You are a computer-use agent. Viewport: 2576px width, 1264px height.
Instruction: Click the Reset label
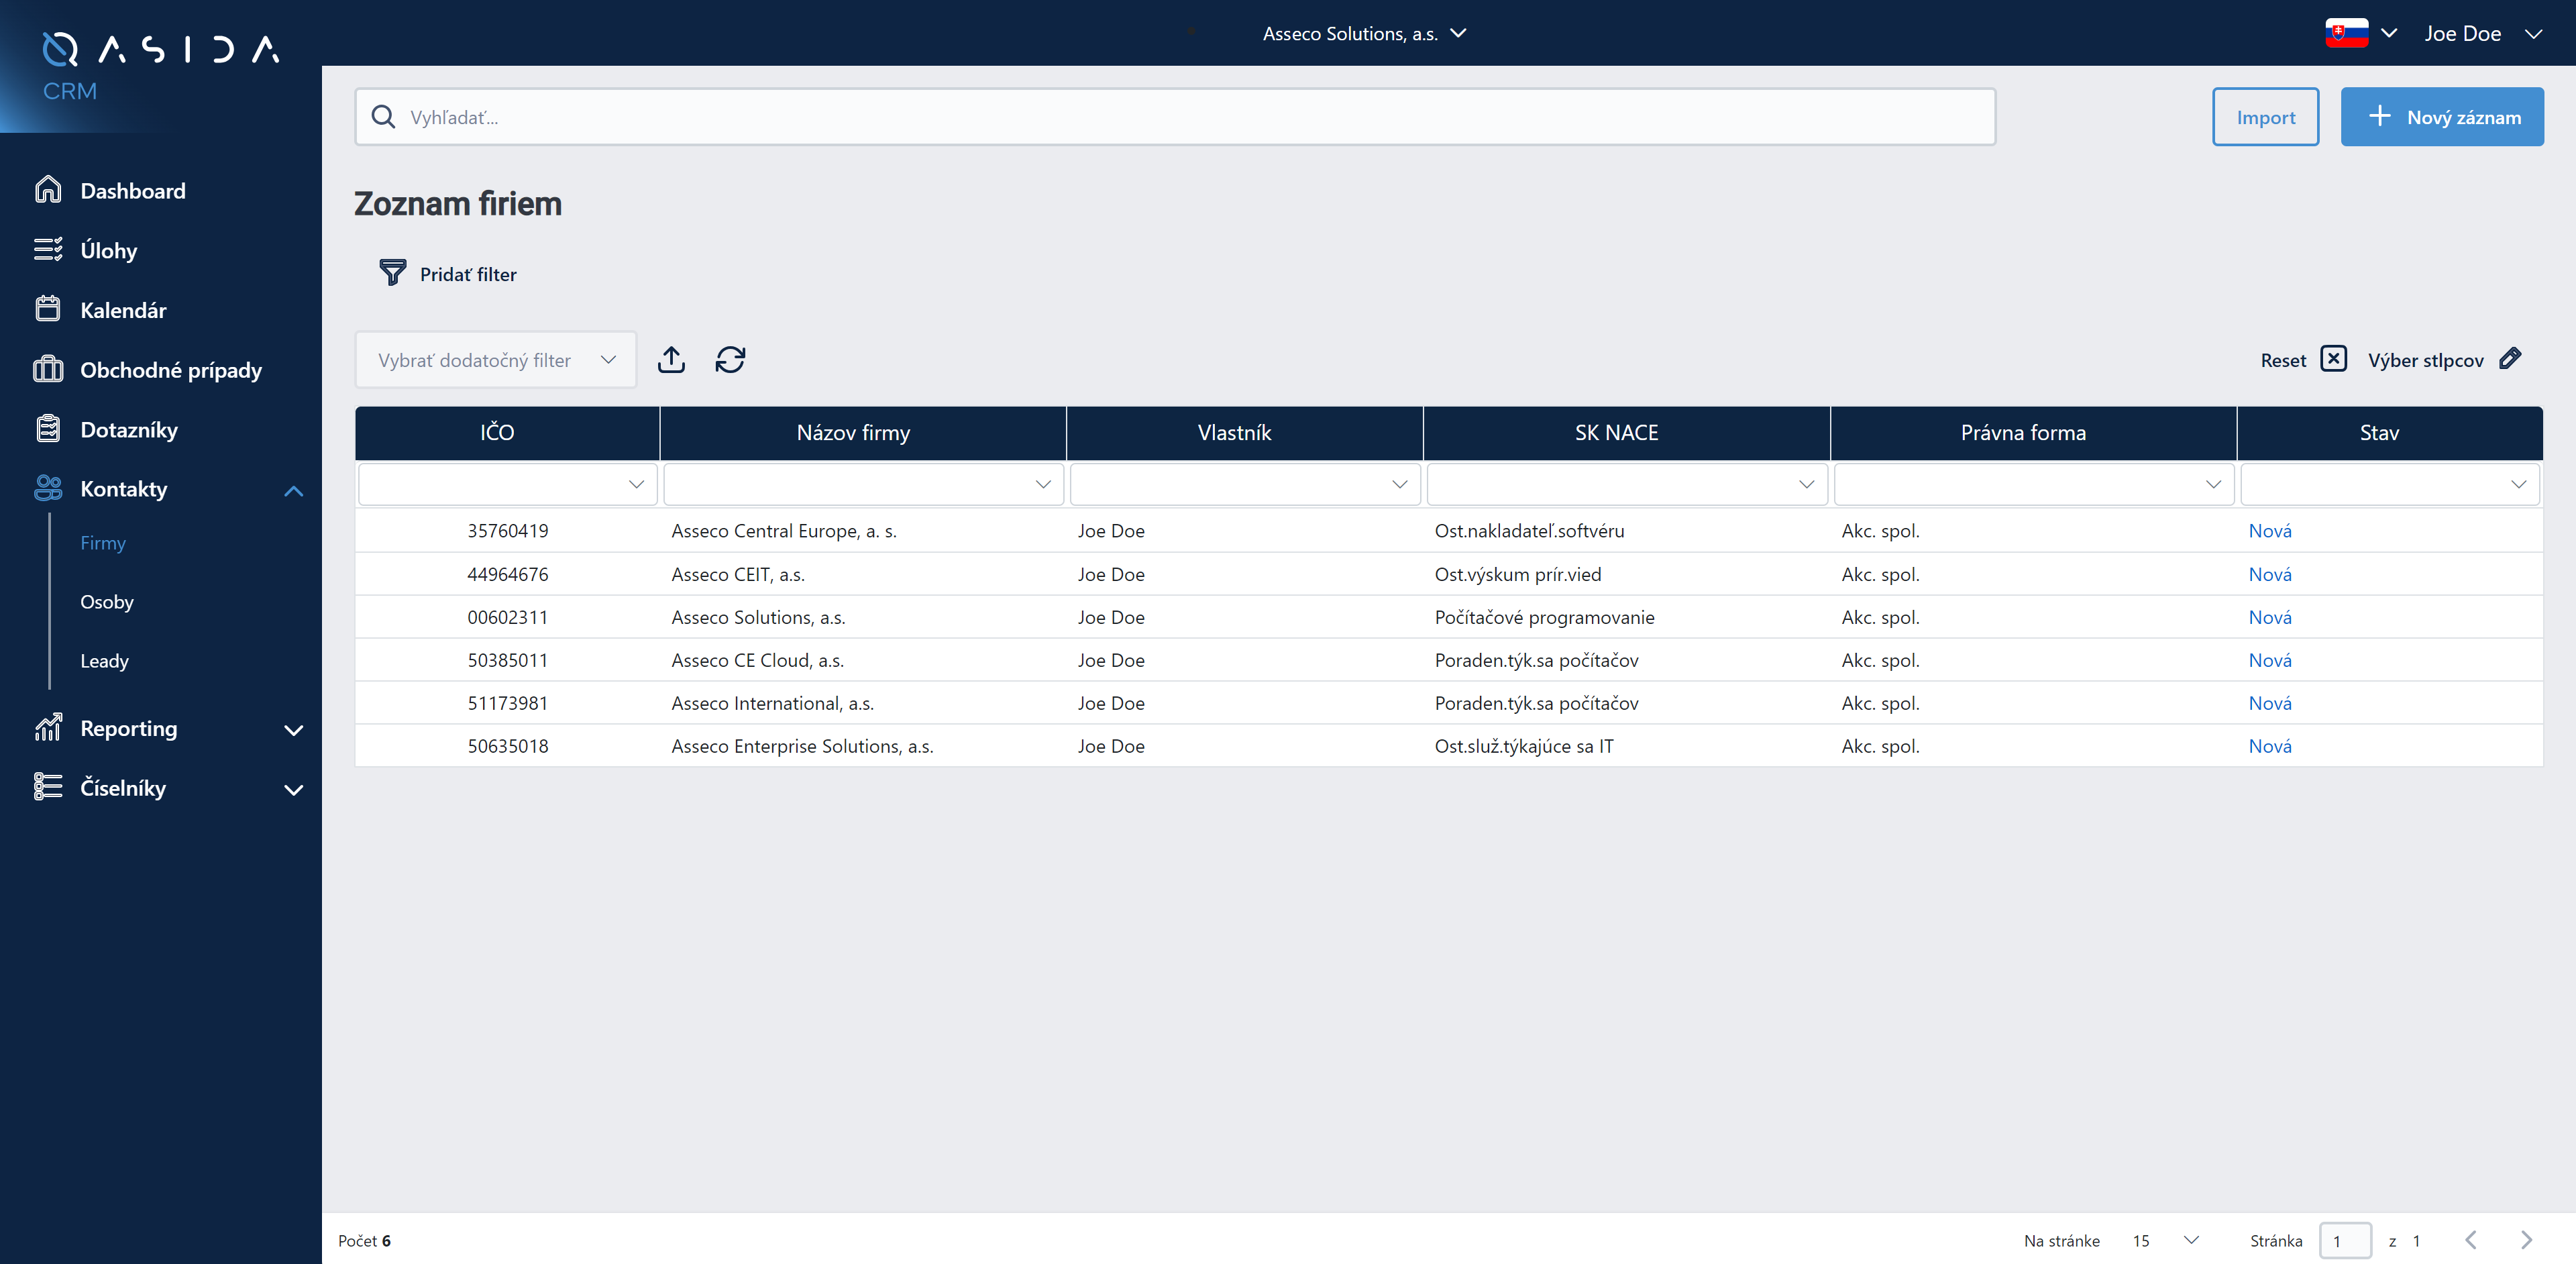coord(2283,360)
